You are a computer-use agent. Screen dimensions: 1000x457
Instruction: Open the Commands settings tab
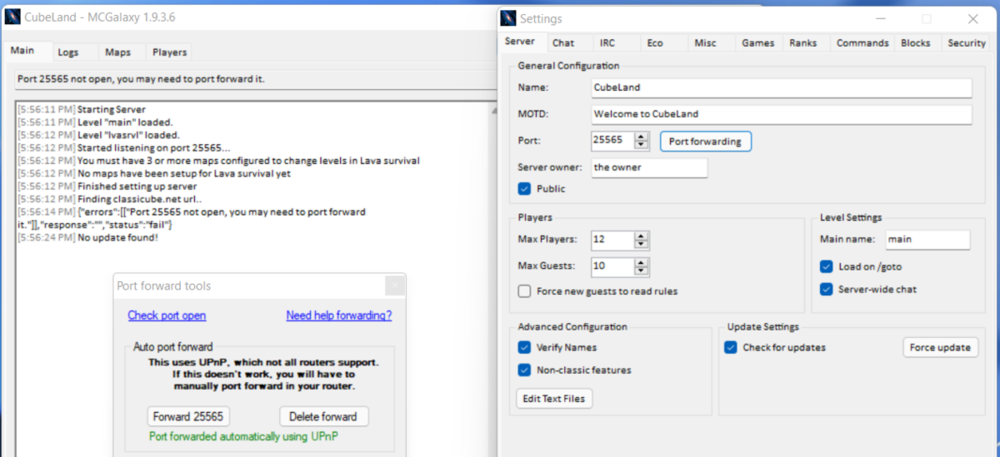862,43
